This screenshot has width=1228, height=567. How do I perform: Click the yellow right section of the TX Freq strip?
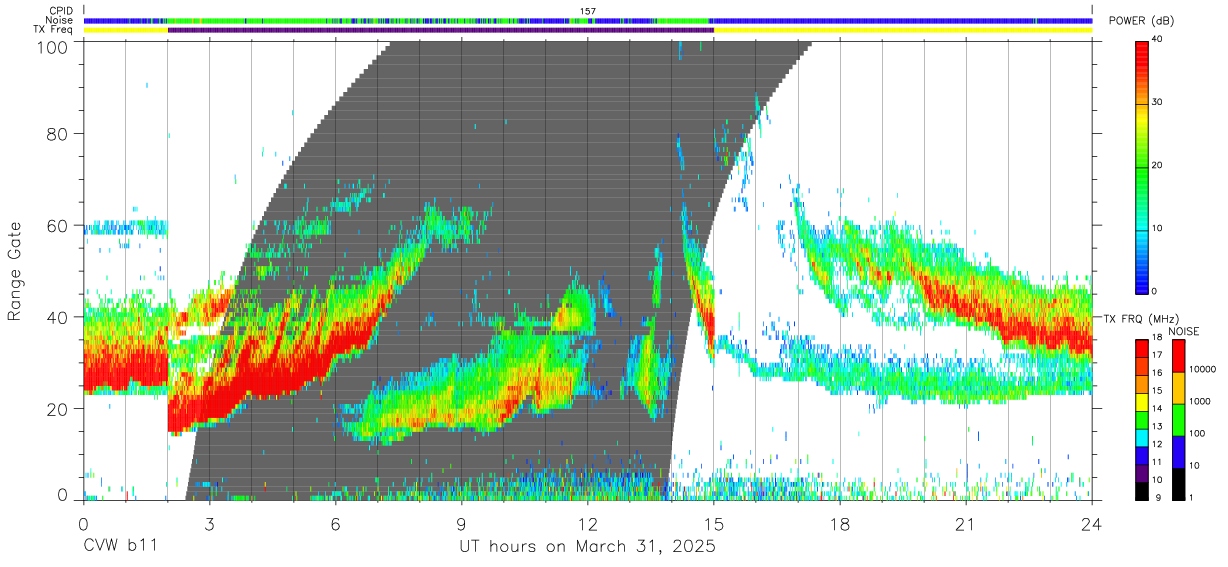[x=903, y=30]
